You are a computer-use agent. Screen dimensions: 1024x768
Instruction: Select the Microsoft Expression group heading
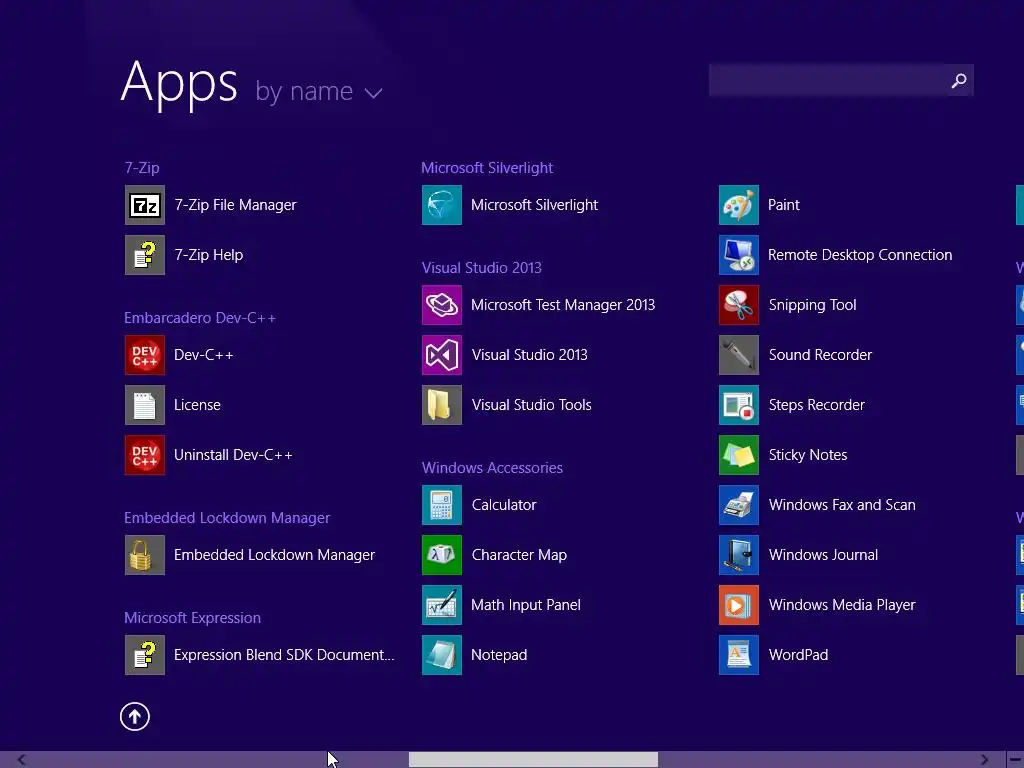[192, 618]
